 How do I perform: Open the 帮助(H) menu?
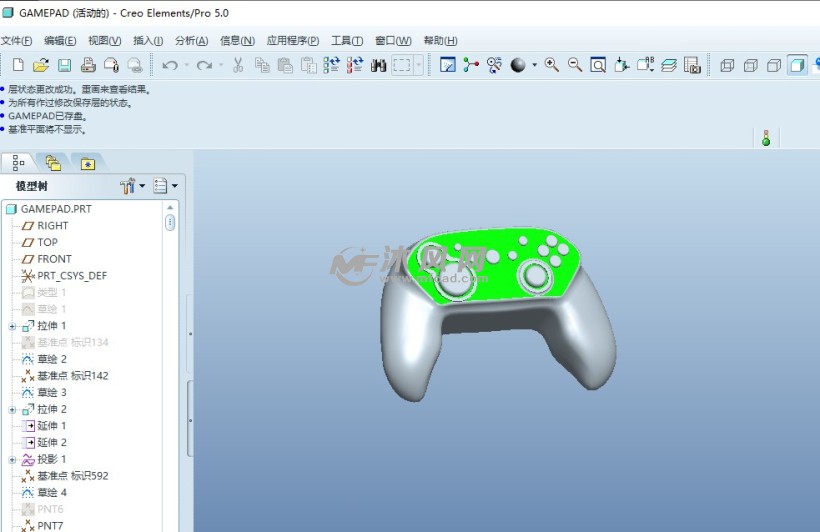pyautogui.click(x=440, y=41)
